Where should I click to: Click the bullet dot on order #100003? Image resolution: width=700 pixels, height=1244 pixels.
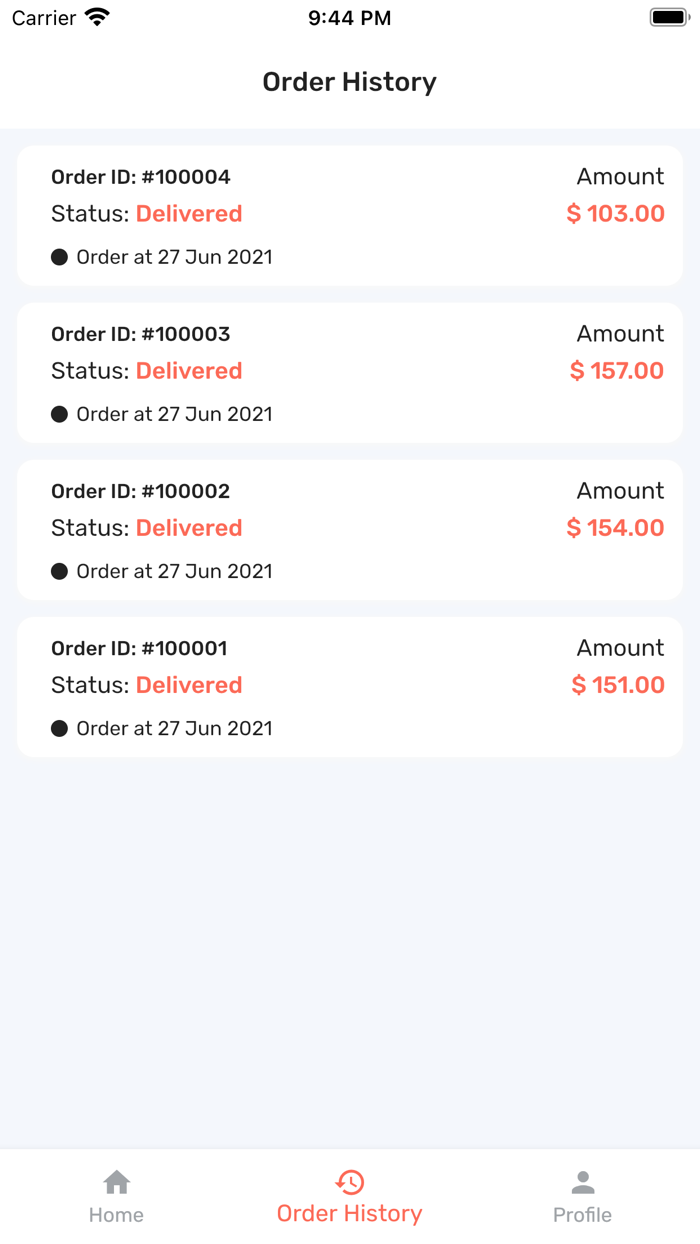(x=59, y=414)
